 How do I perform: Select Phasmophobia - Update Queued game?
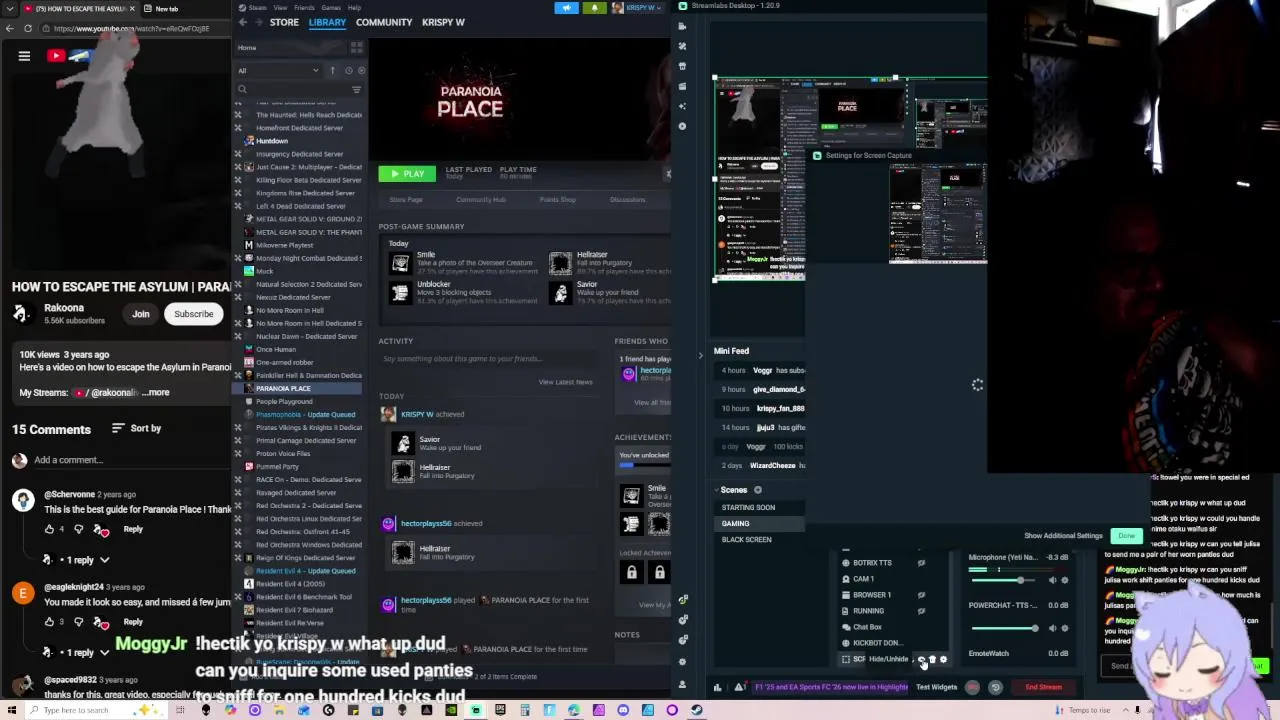coord(305,414)
